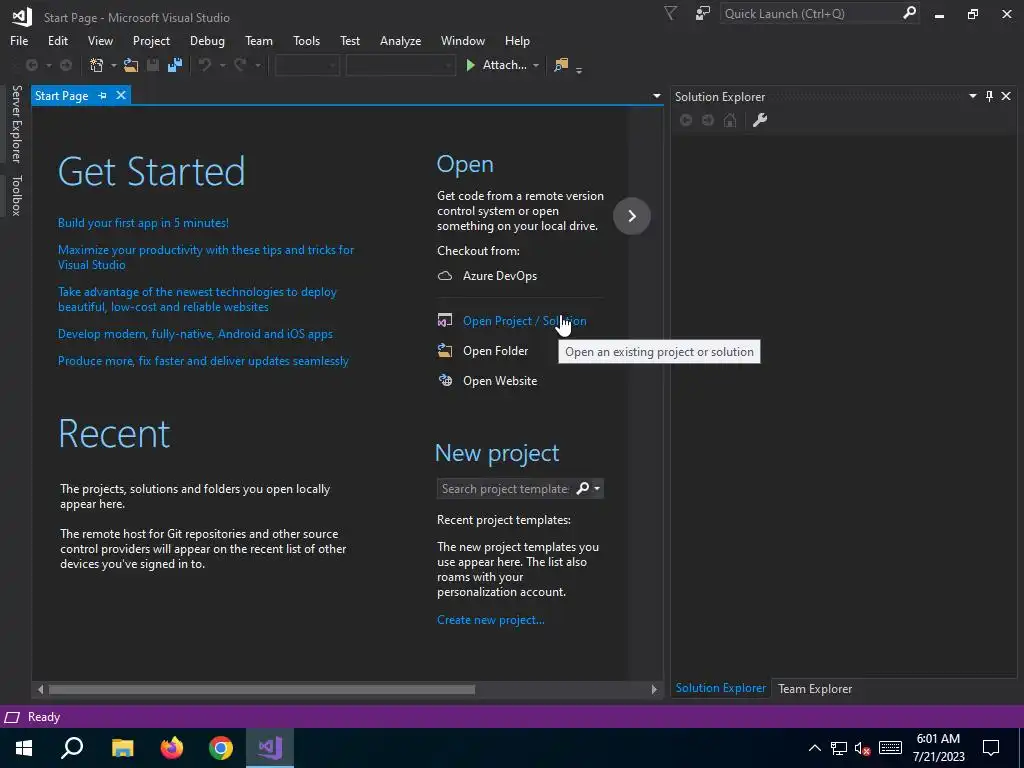Click the Quick Launch search magnifier icon
Image resolution: width=1024 pixels, height=768 pixels.
[909, 13]
